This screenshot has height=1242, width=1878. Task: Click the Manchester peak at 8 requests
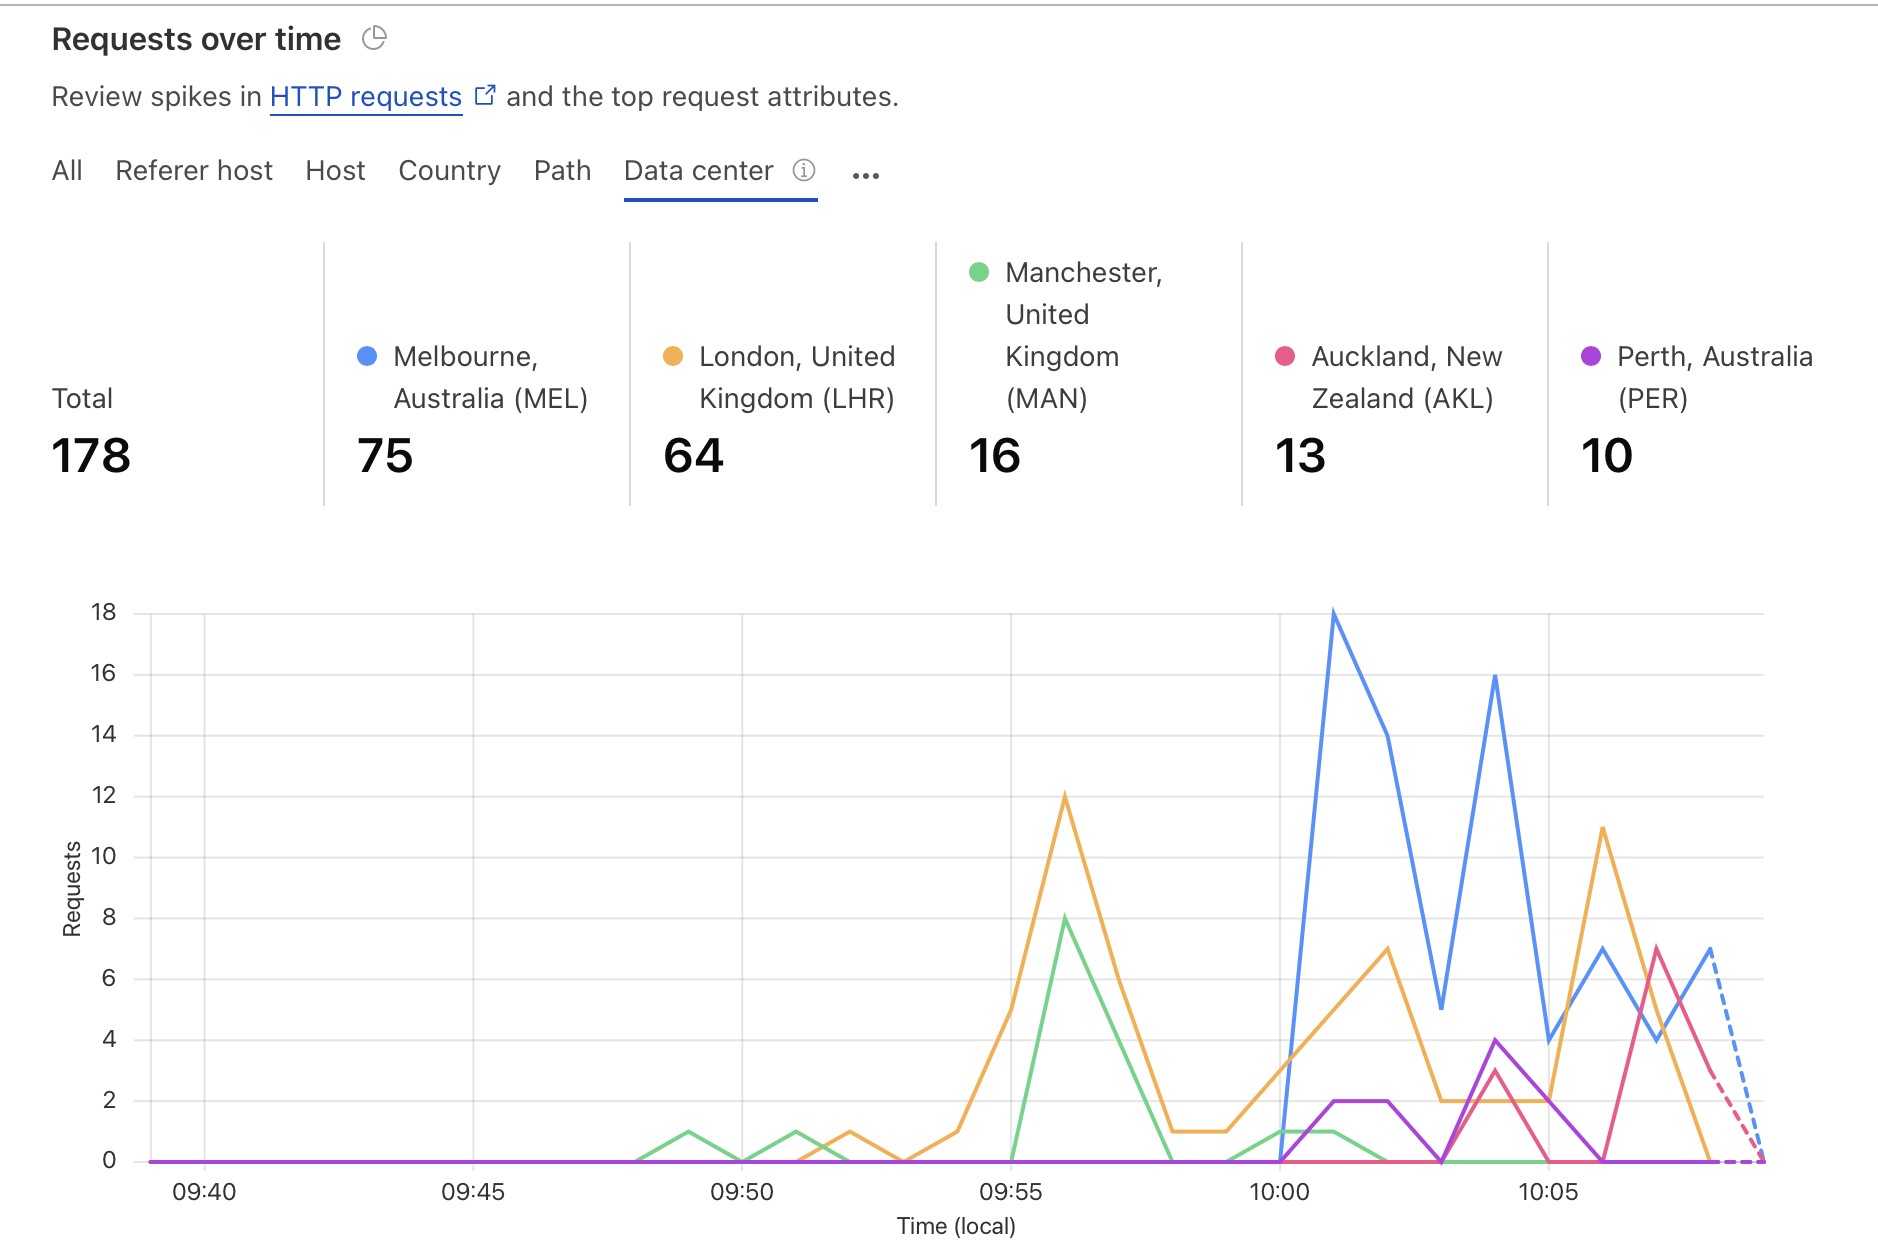[x=1065, y=918]
